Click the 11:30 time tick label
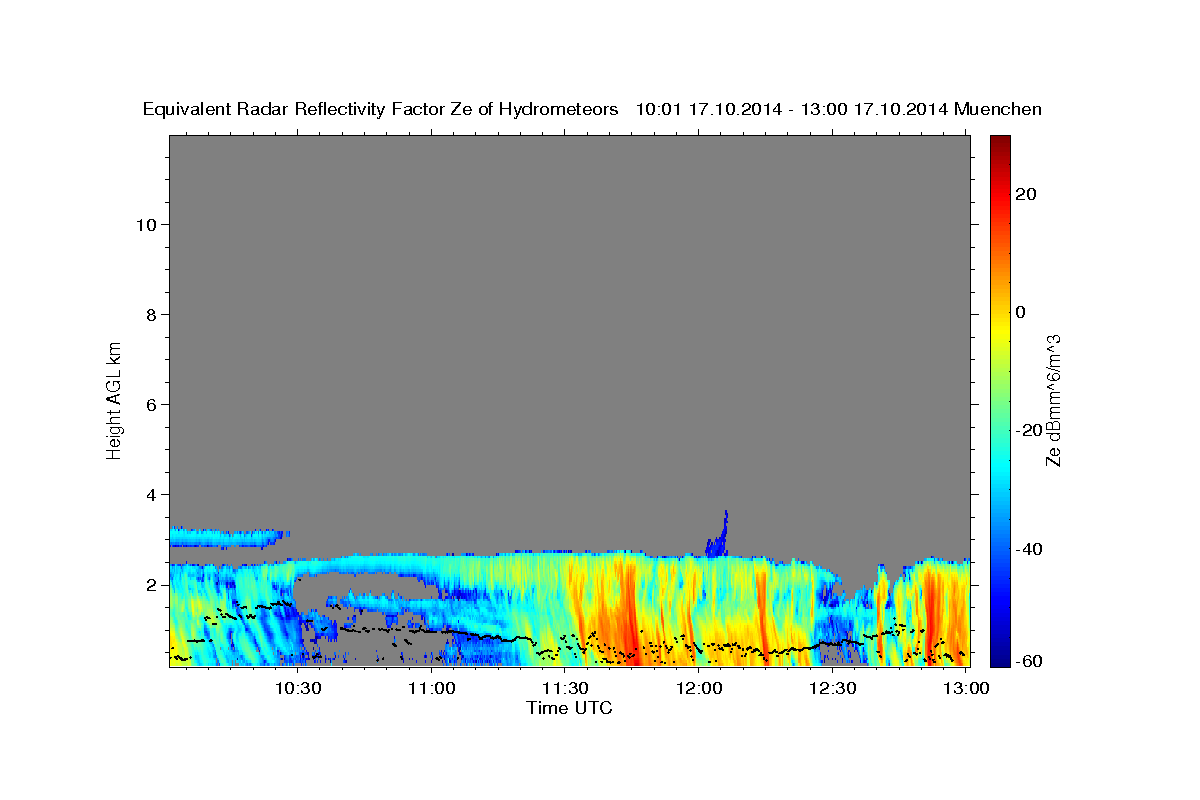This screenshot has height=800, width=1200. 565,688
